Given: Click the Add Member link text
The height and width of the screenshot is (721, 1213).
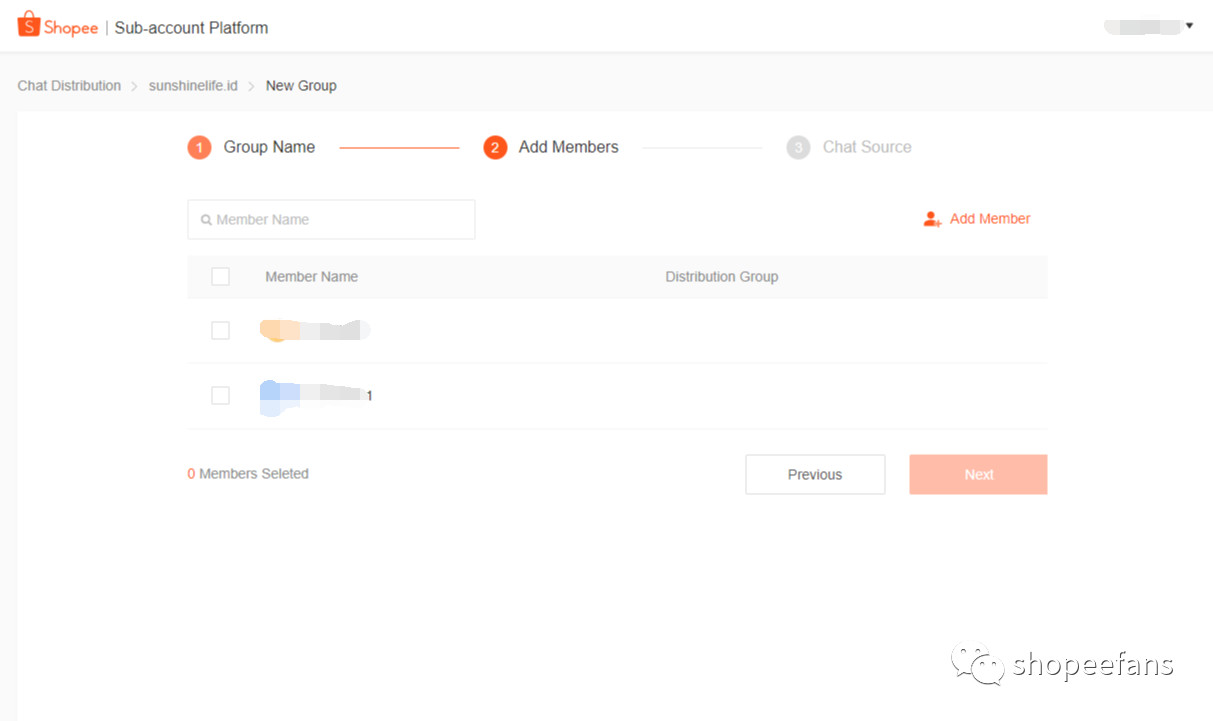Looking at the screenshot, I should click(990, 218).
